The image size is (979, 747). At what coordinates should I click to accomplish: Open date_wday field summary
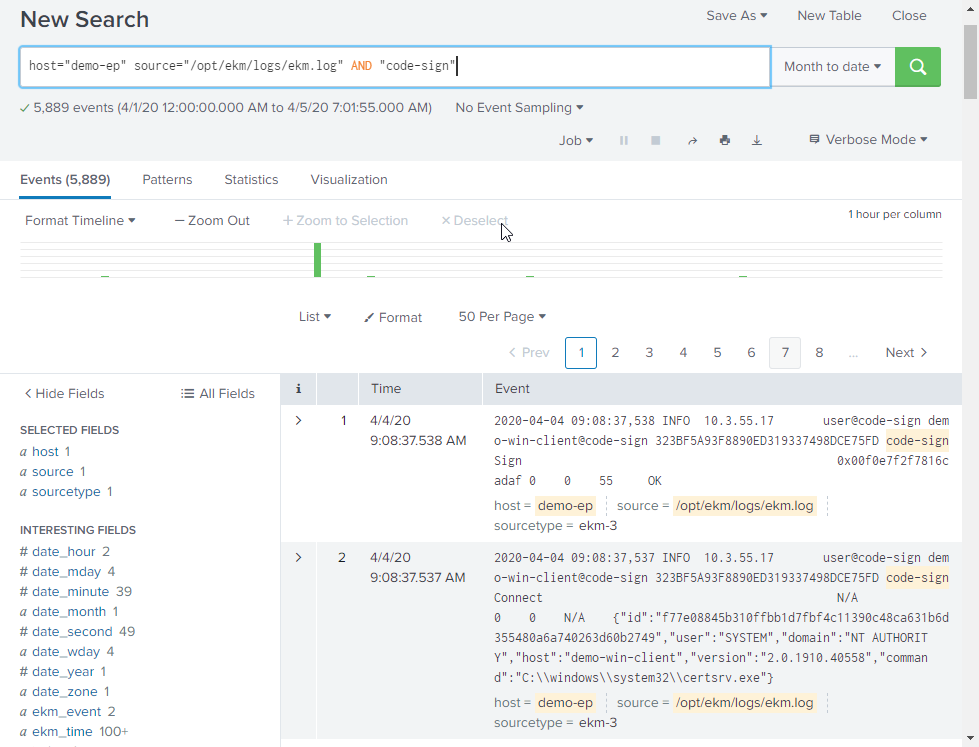pos(66,651)
